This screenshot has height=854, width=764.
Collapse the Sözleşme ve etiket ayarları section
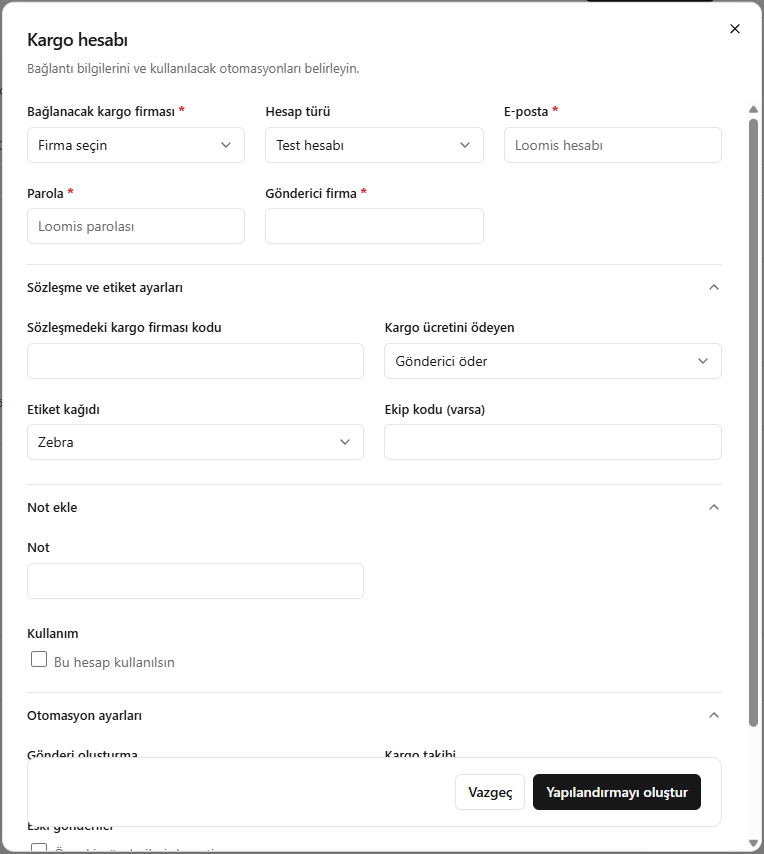tap(714, 287)
